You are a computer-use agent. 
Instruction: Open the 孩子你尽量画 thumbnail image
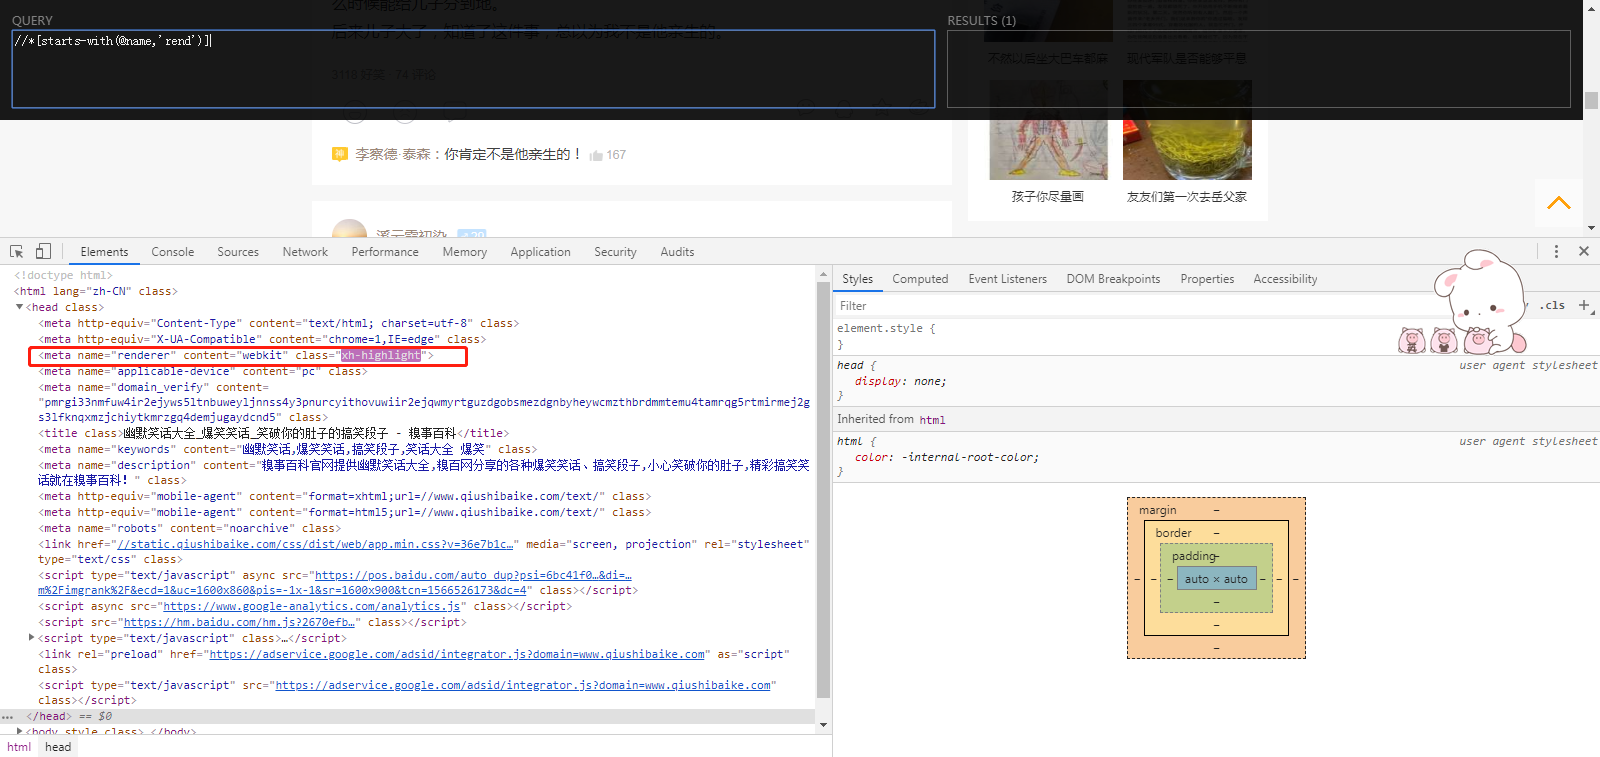click(x=1048, y=130)
